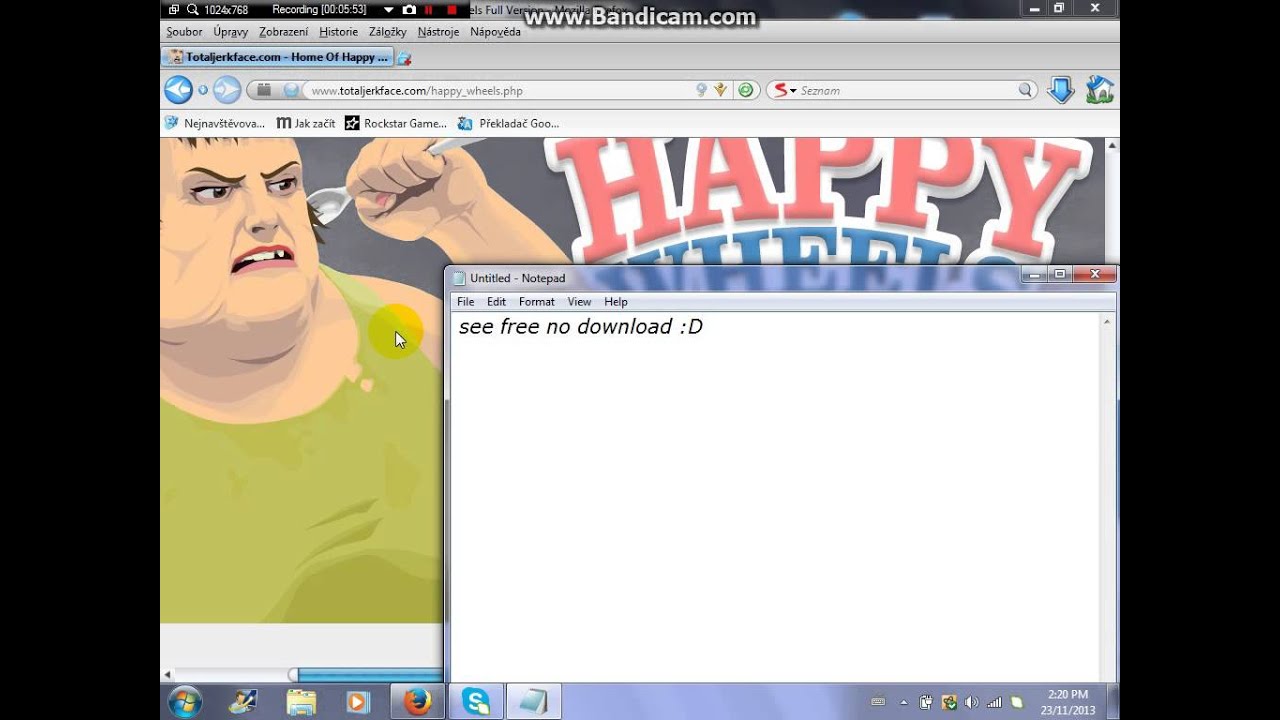Open the Nástroje menu in Firefox

[439, 32]
